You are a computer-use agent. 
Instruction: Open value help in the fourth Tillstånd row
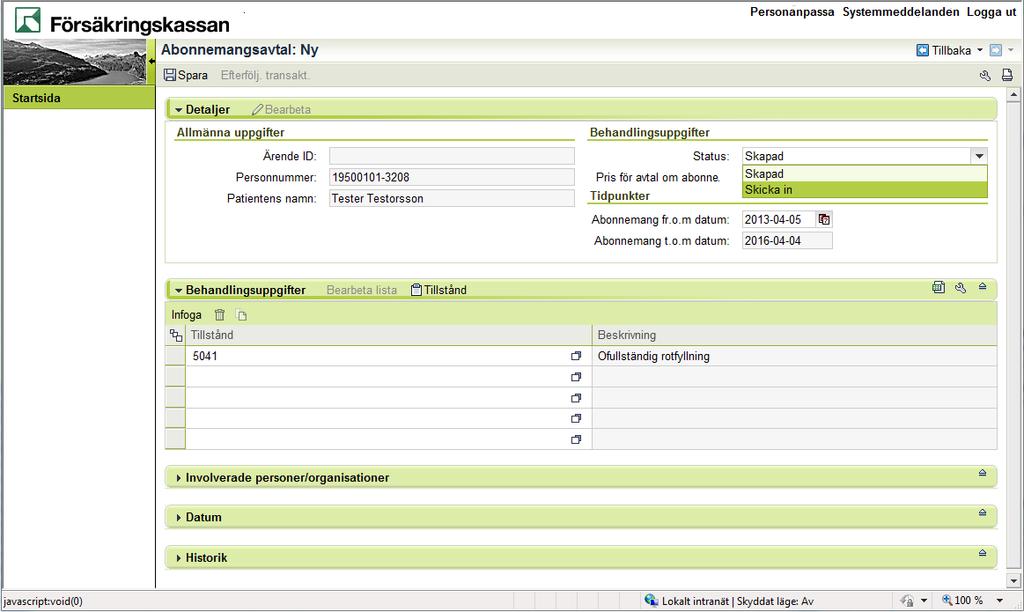pyautogui.click(x=576, y=418)
